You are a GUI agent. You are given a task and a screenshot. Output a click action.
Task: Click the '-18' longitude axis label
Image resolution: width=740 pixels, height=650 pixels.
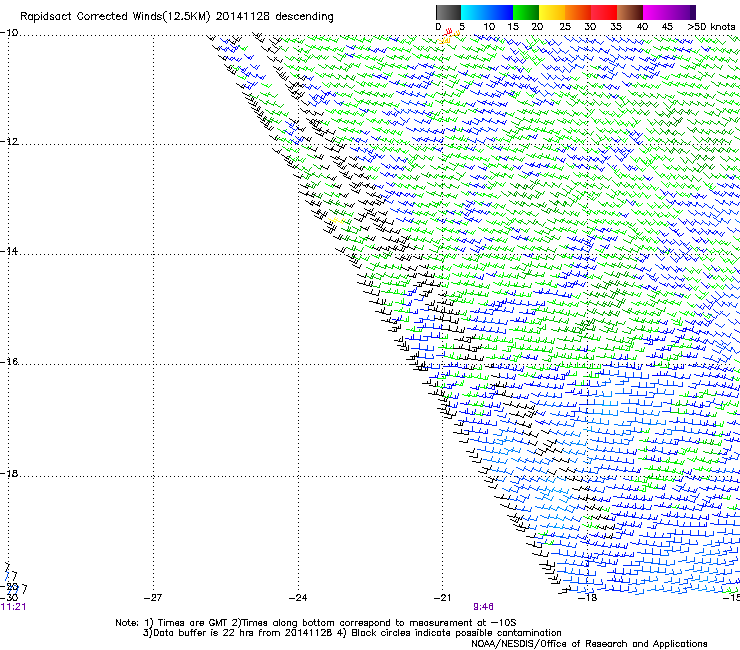[x=588, y=598]
